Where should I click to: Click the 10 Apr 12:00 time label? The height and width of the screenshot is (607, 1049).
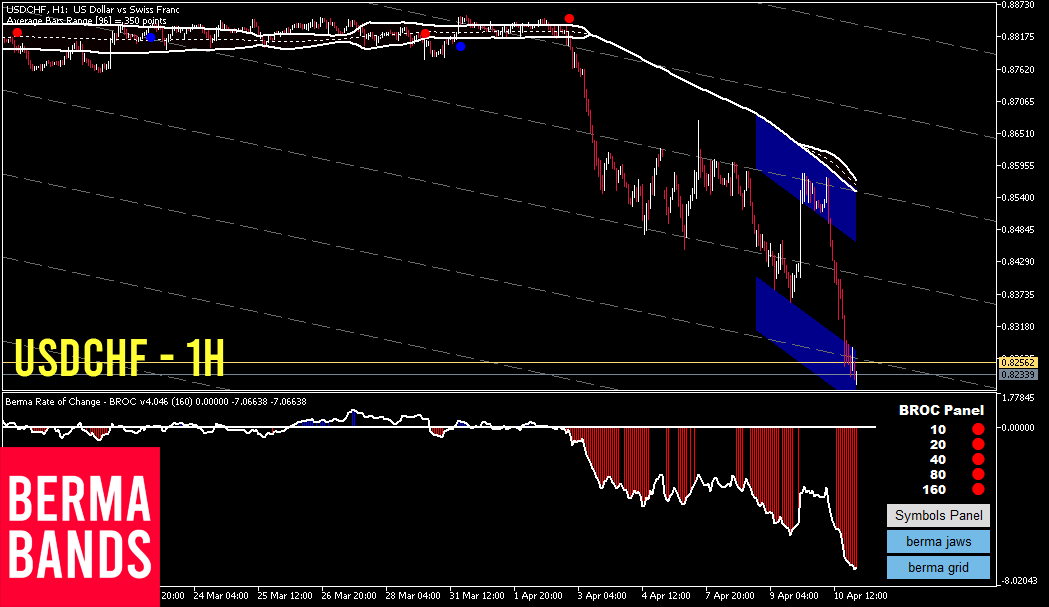coord(860,596)
